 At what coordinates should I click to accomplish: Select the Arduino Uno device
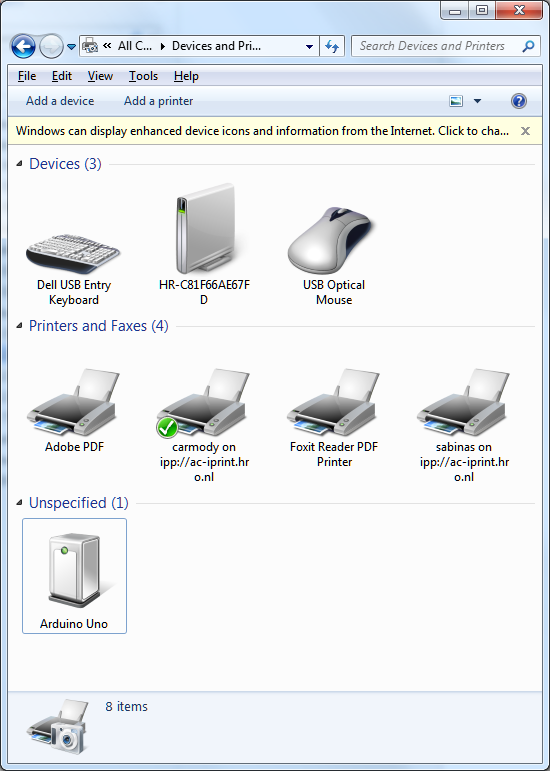click(74, 576)
